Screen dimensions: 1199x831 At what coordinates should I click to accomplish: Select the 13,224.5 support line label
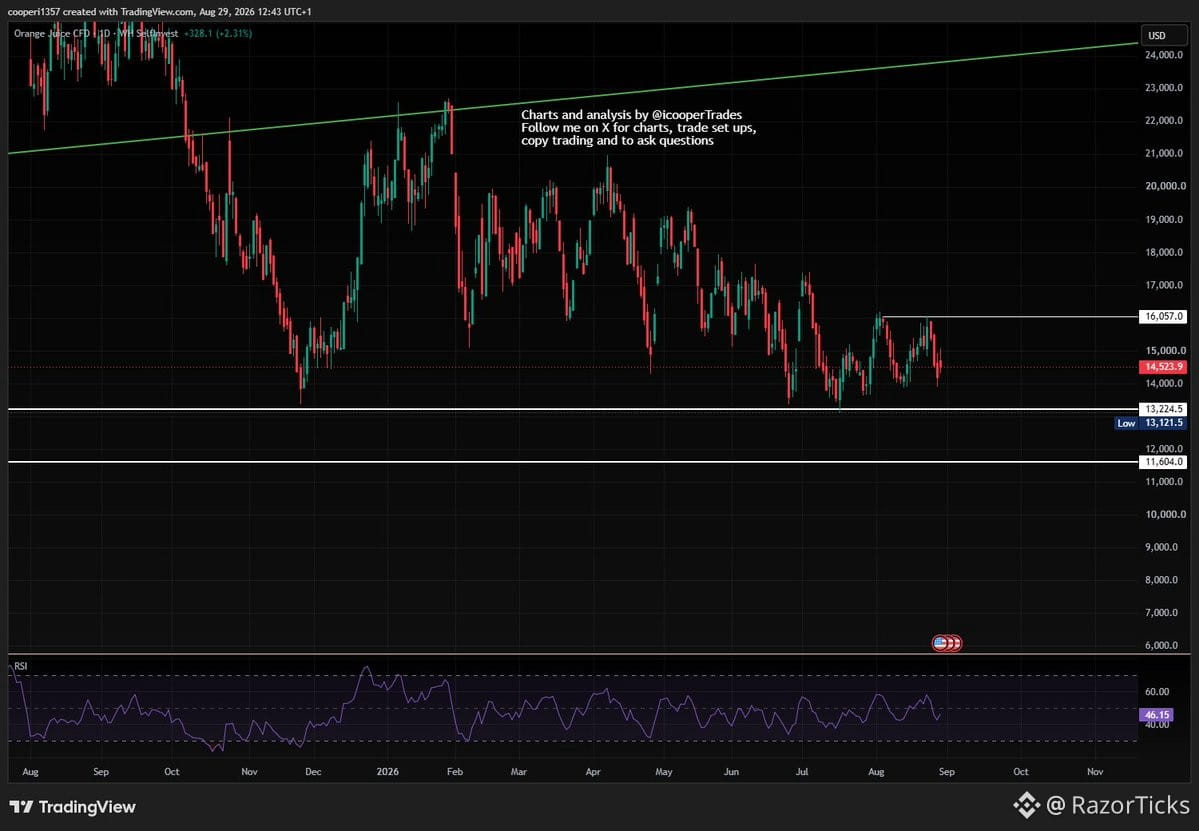1163,409
